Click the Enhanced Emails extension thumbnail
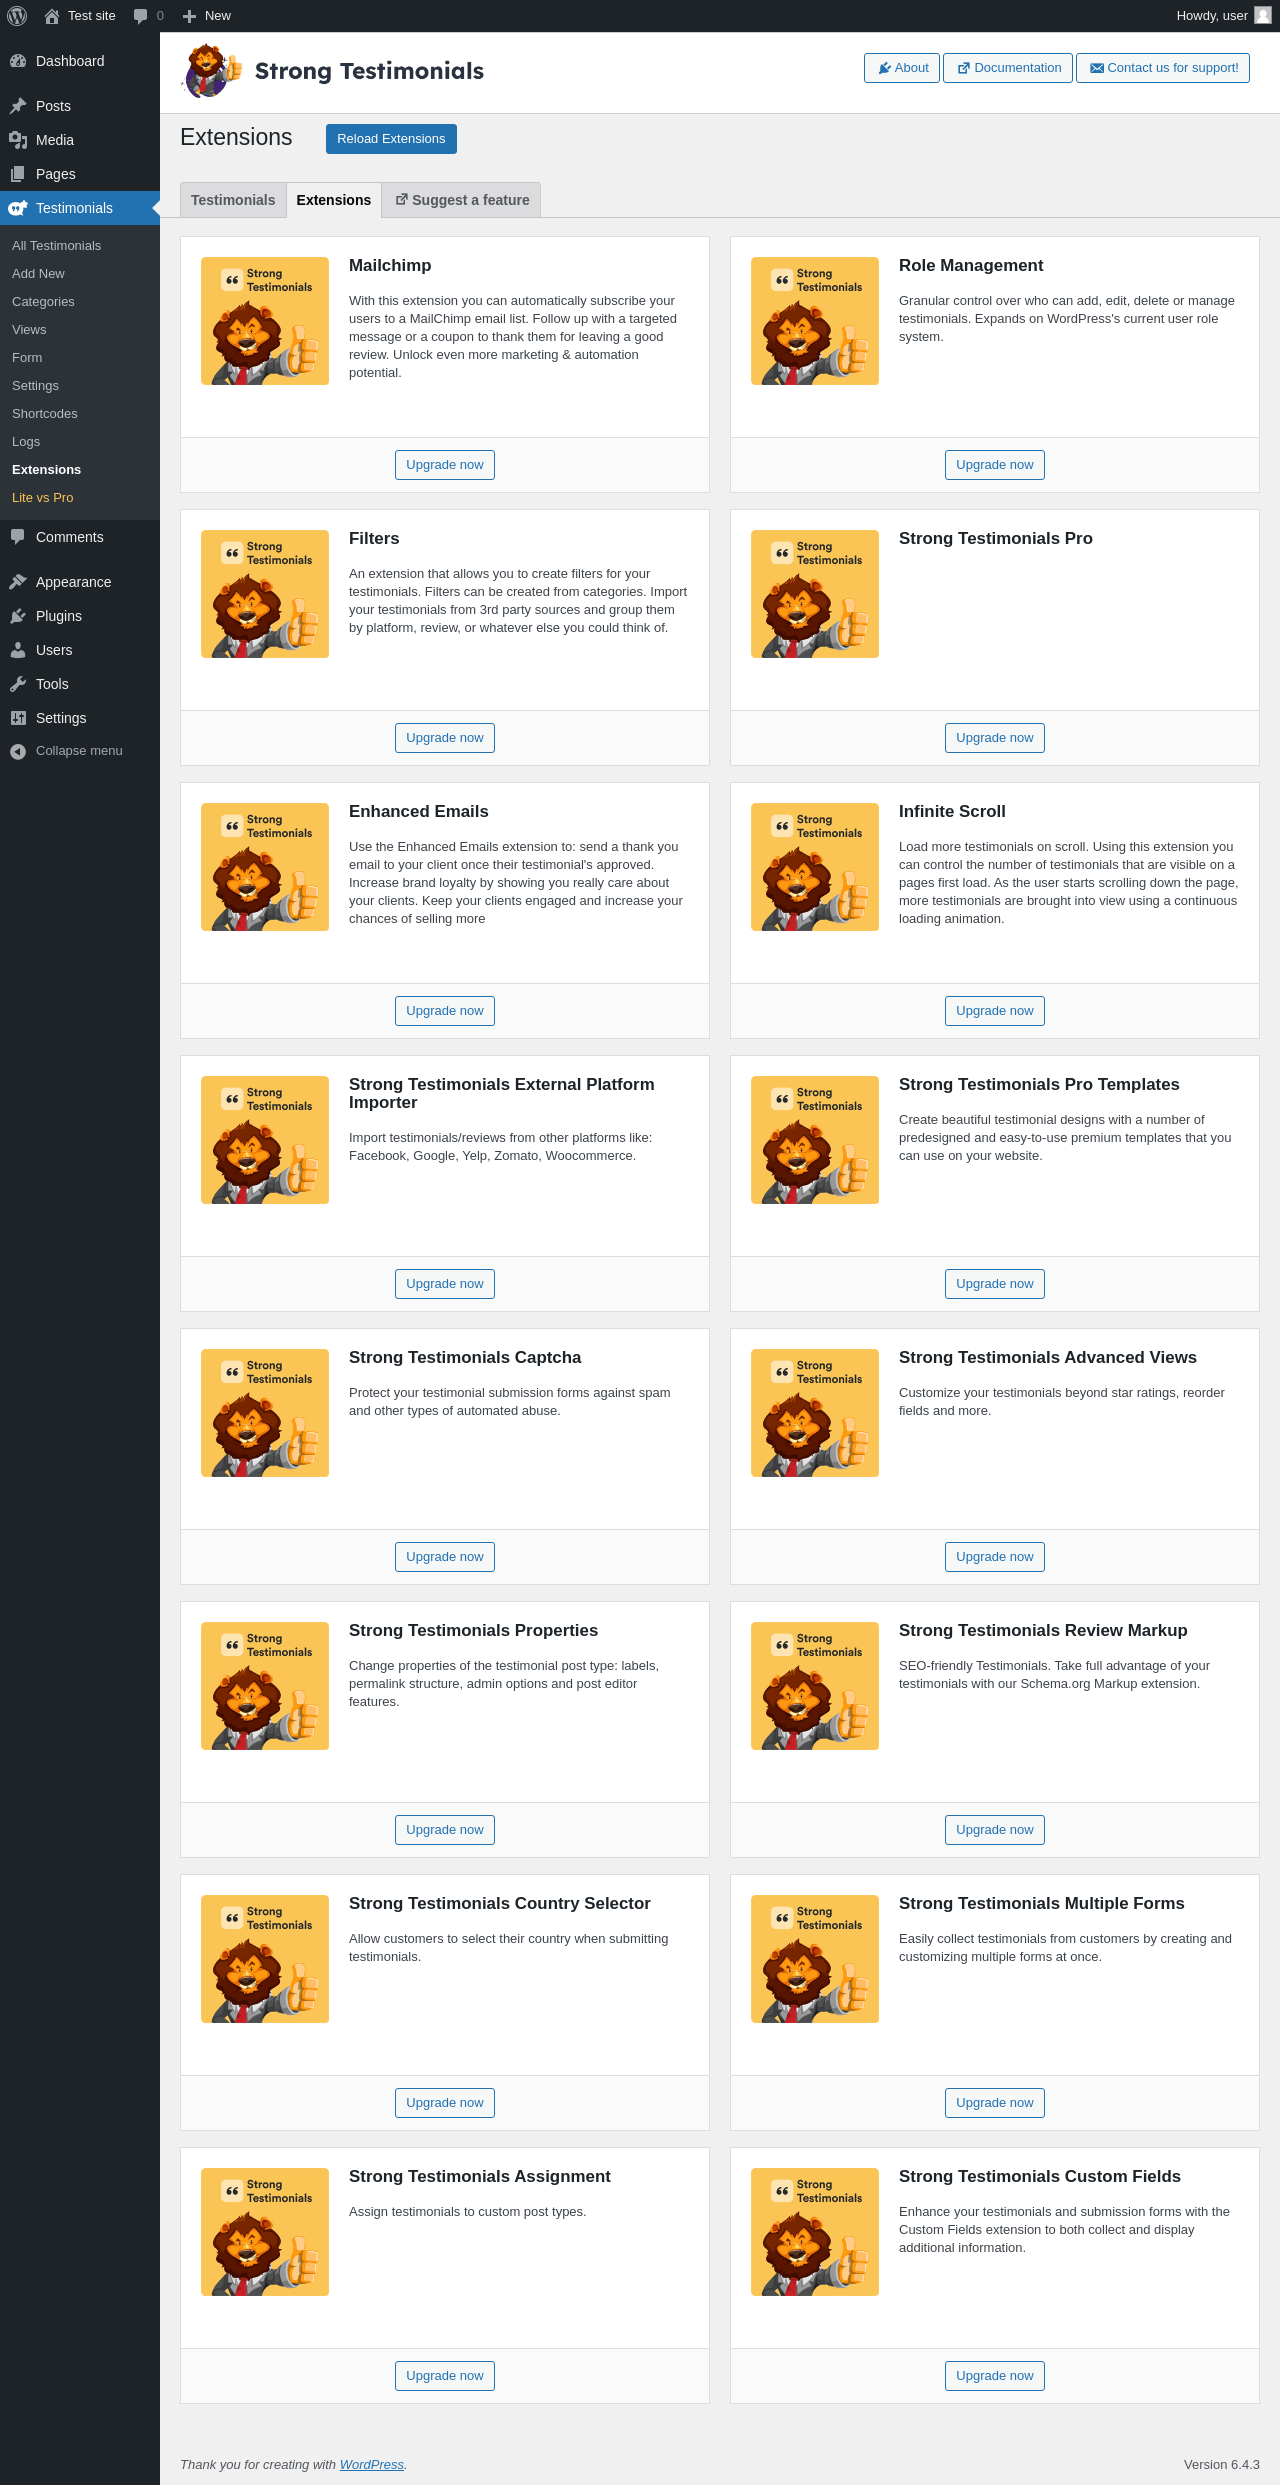This screenshot has height=2485, width=1280. coord(265,867)
